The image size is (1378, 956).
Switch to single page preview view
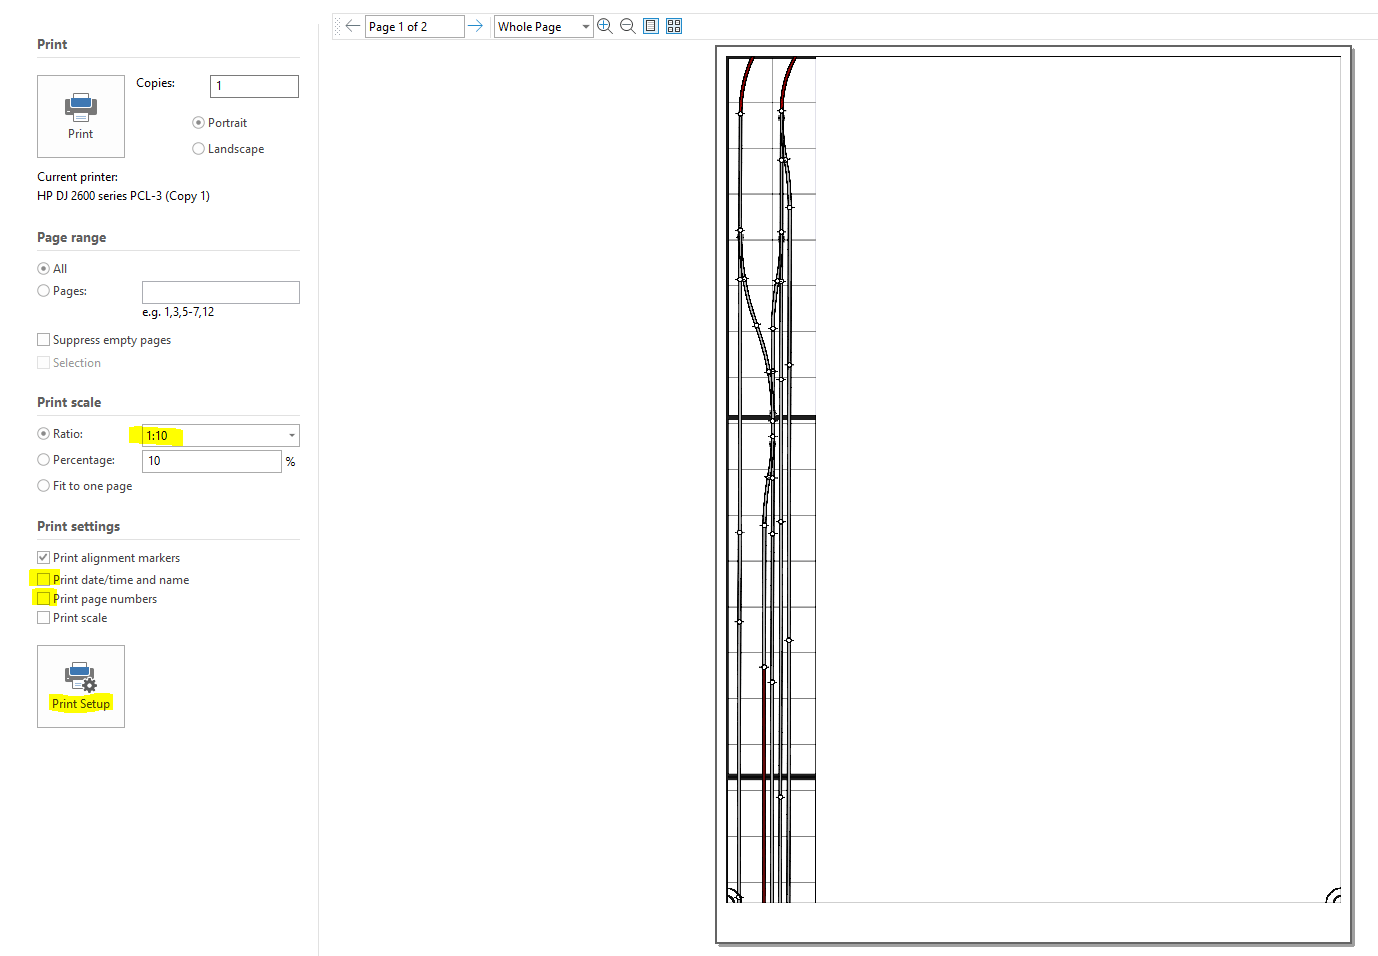tap(651, 26)
